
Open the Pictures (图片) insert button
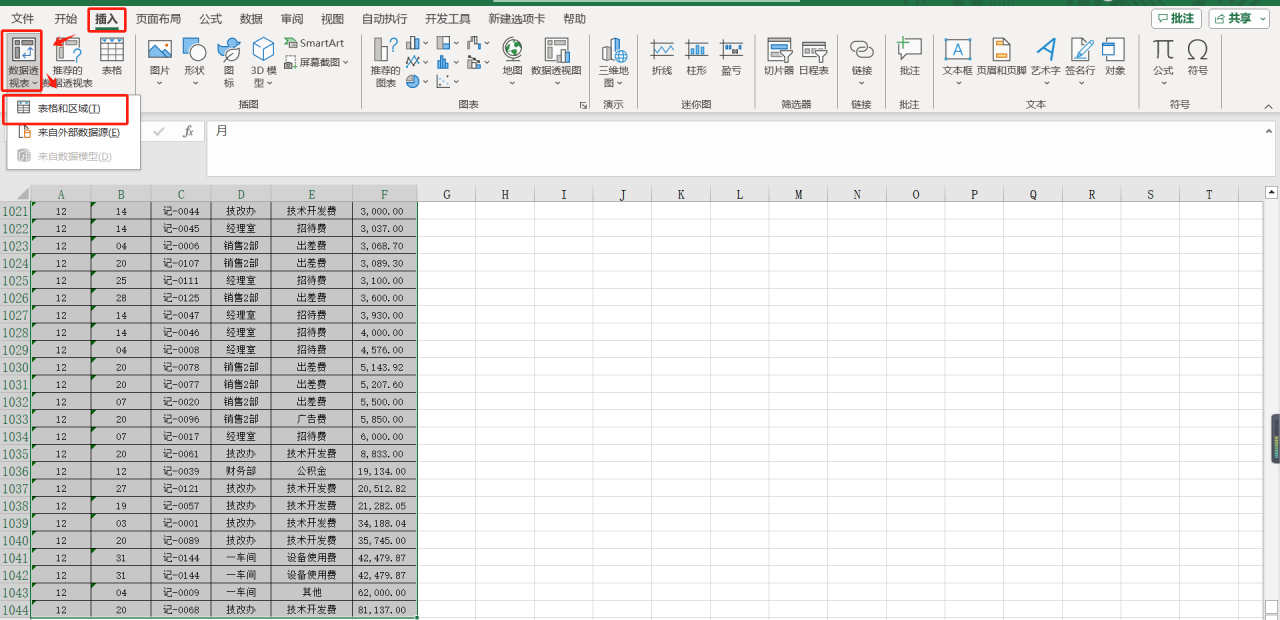(160, 63)
